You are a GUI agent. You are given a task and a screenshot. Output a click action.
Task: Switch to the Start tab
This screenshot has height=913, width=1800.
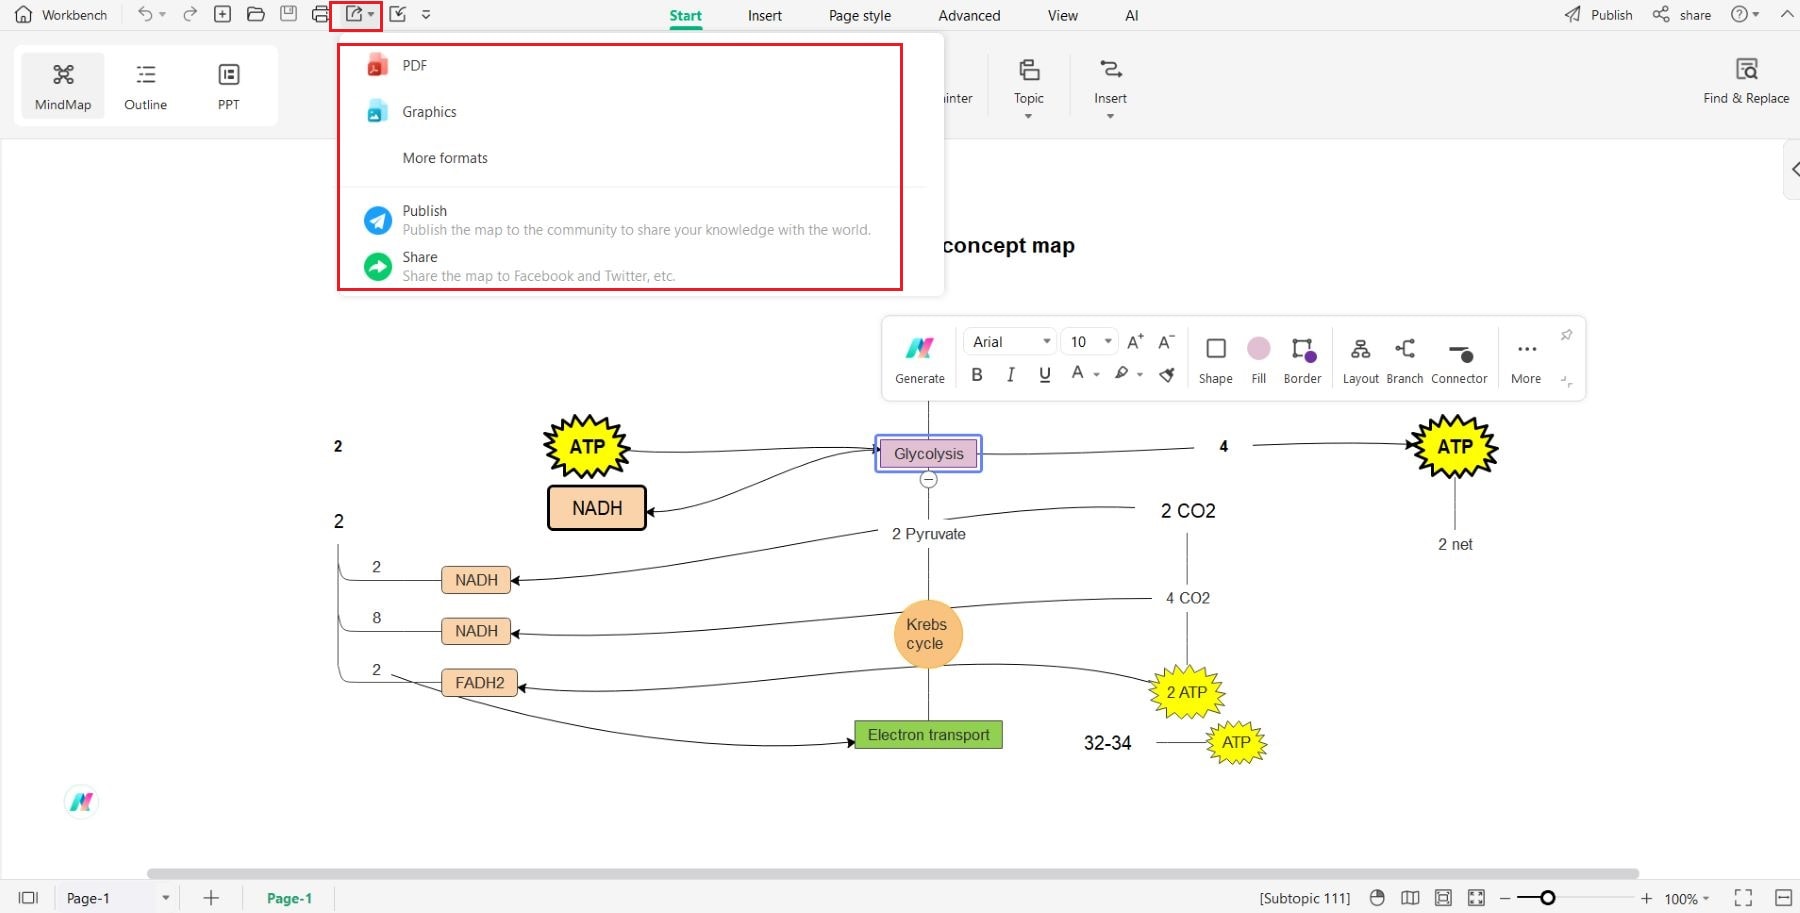pyautogui.click(x=686, y=15)
